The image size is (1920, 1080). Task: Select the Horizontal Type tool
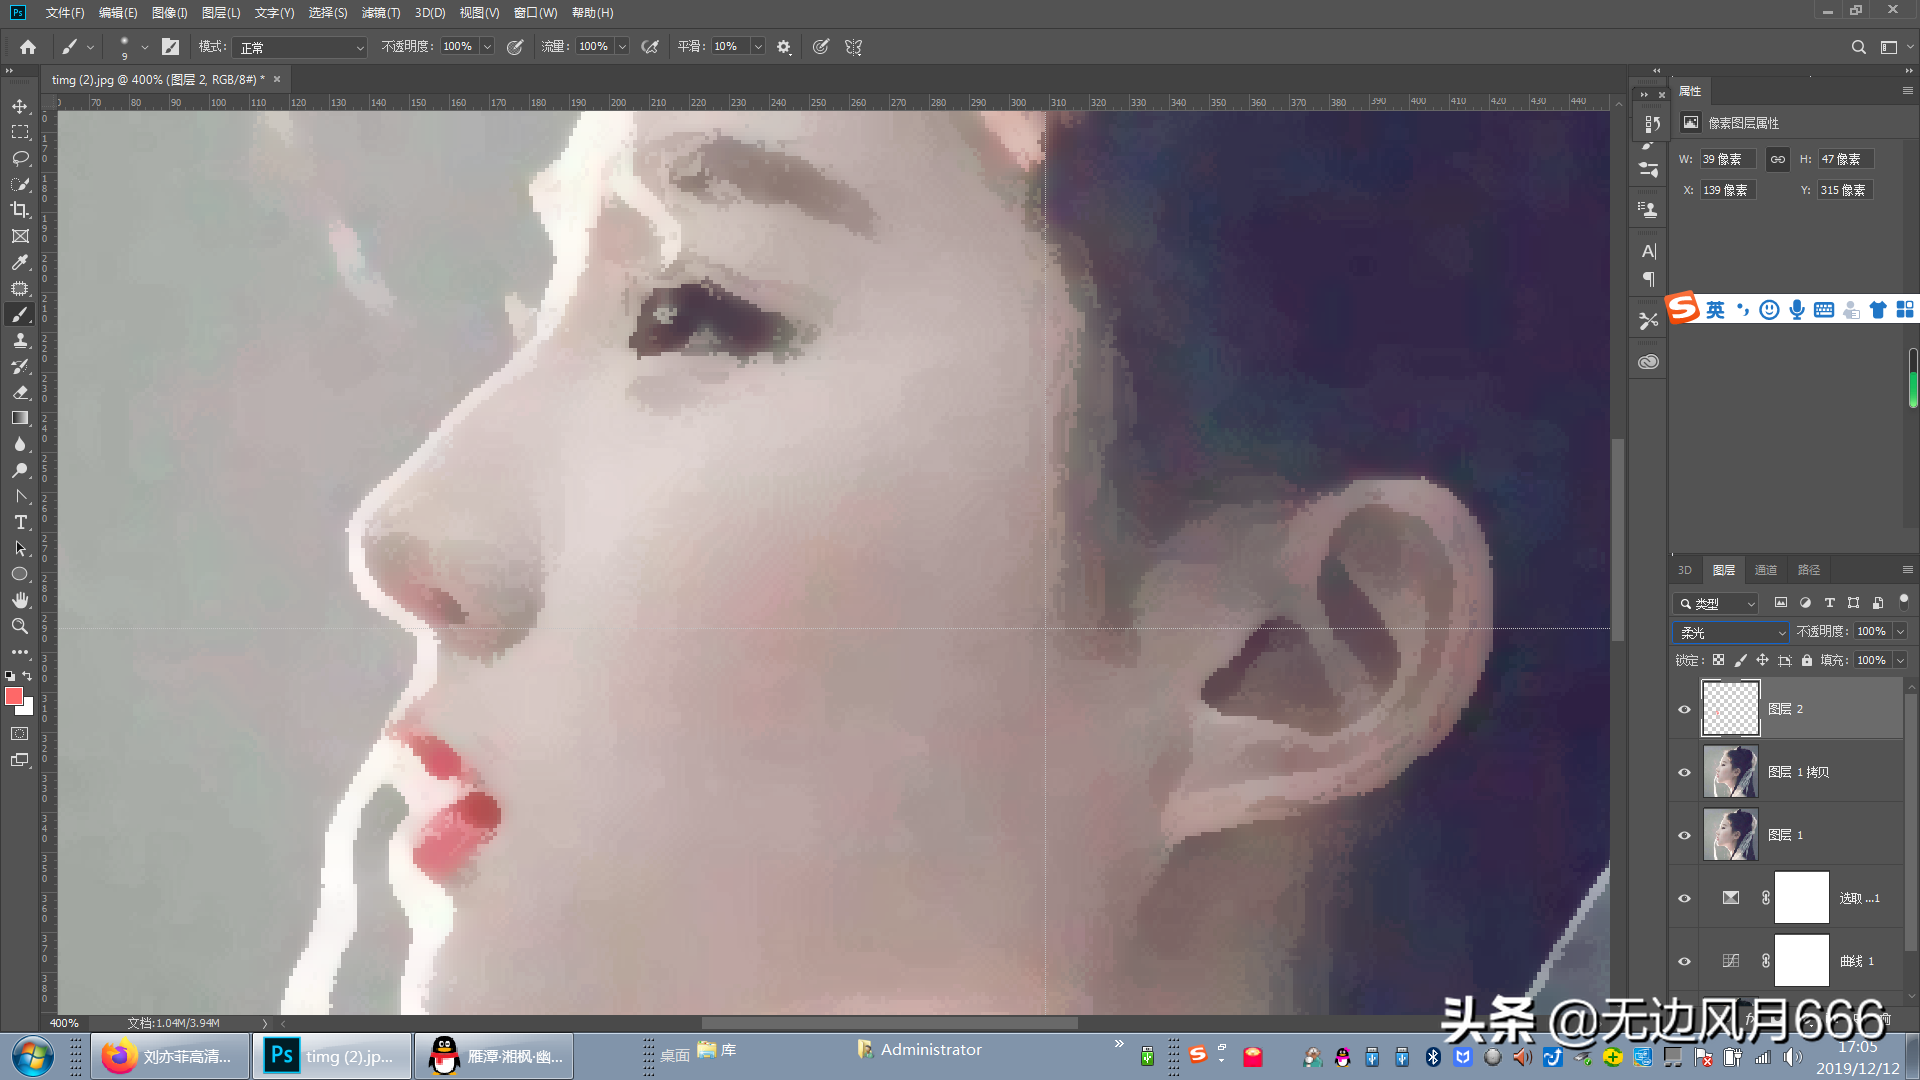(x=20, y=522)
